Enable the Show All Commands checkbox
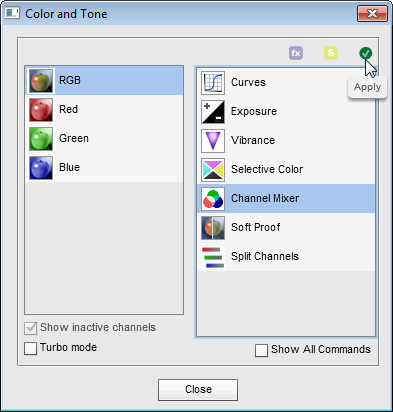Viewport: 393px width, 412px height. [x=261, y=350]
